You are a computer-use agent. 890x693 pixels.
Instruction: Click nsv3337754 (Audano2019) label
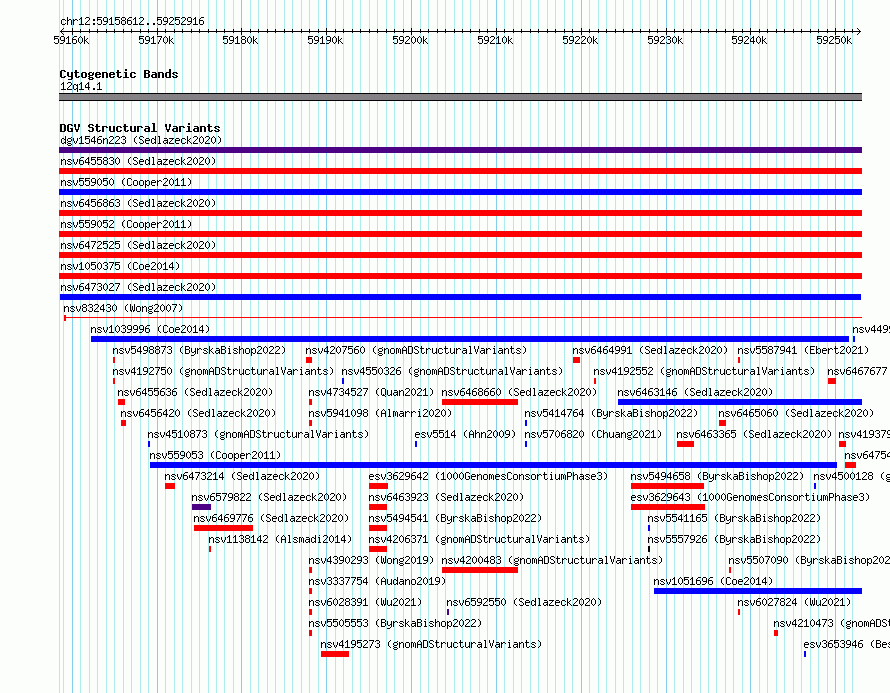(377, 581)
